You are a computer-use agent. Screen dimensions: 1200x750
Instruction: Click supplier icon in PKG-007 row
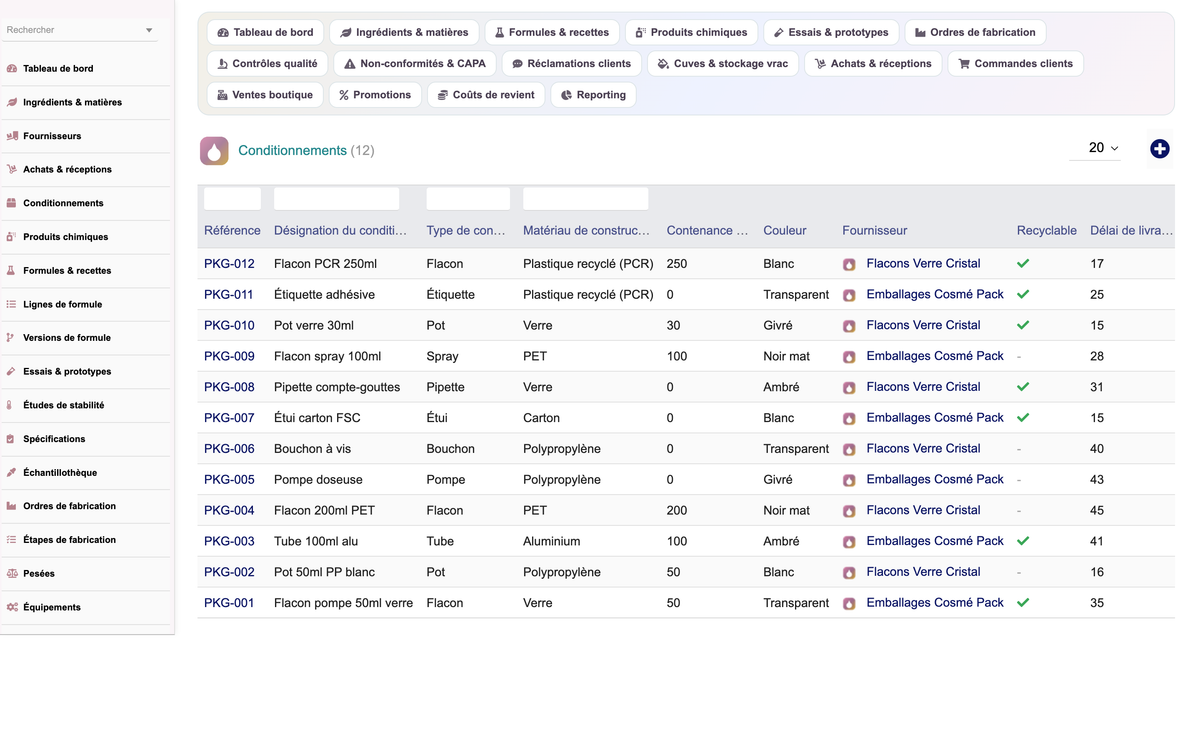coord(849,419)
